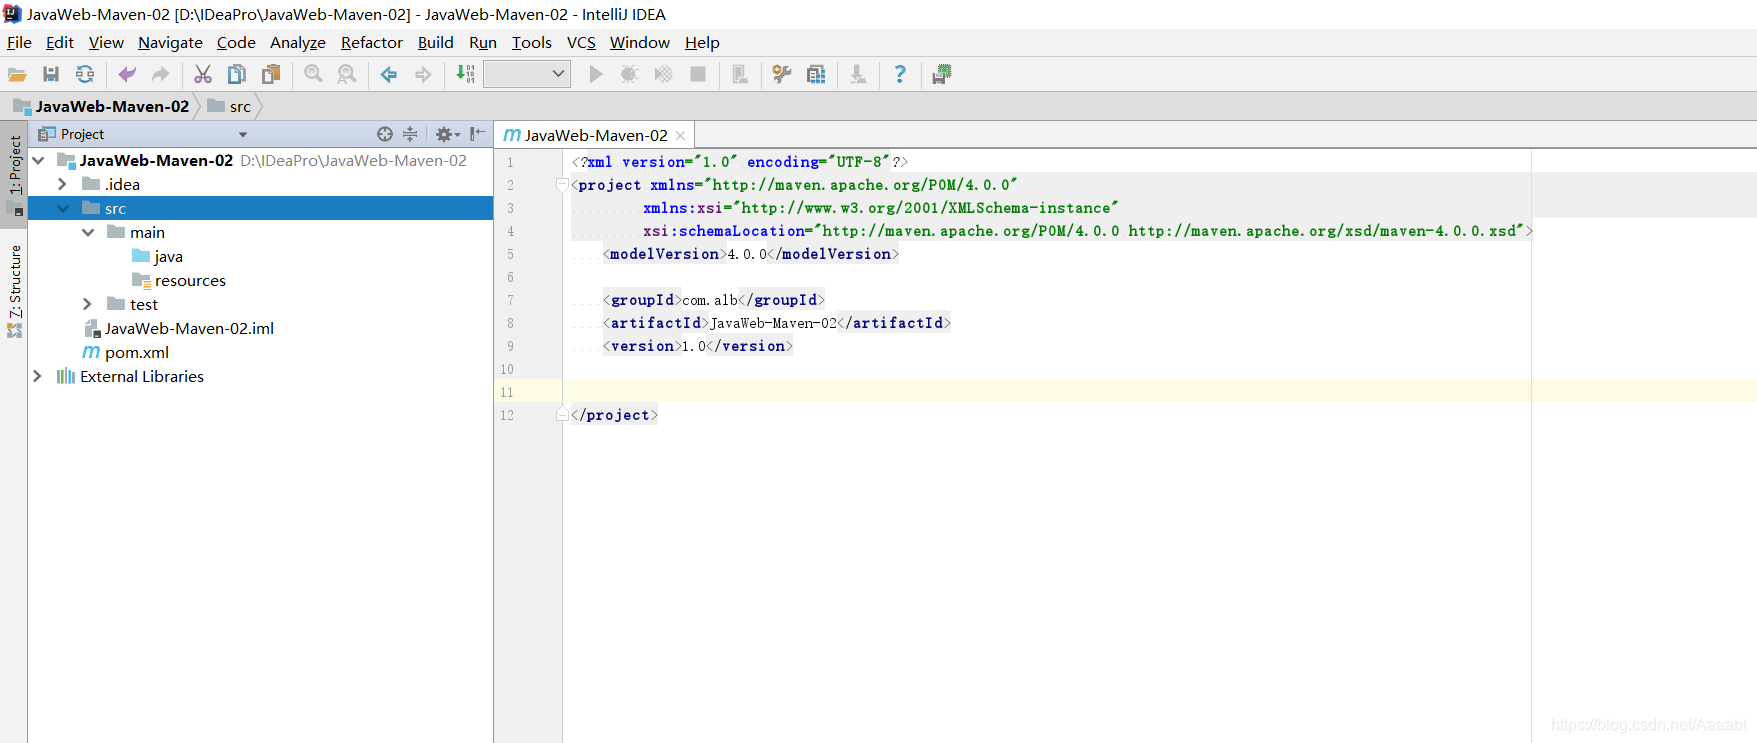
Task: Click the chip-and-disk icon after Help
Action: 942,74
